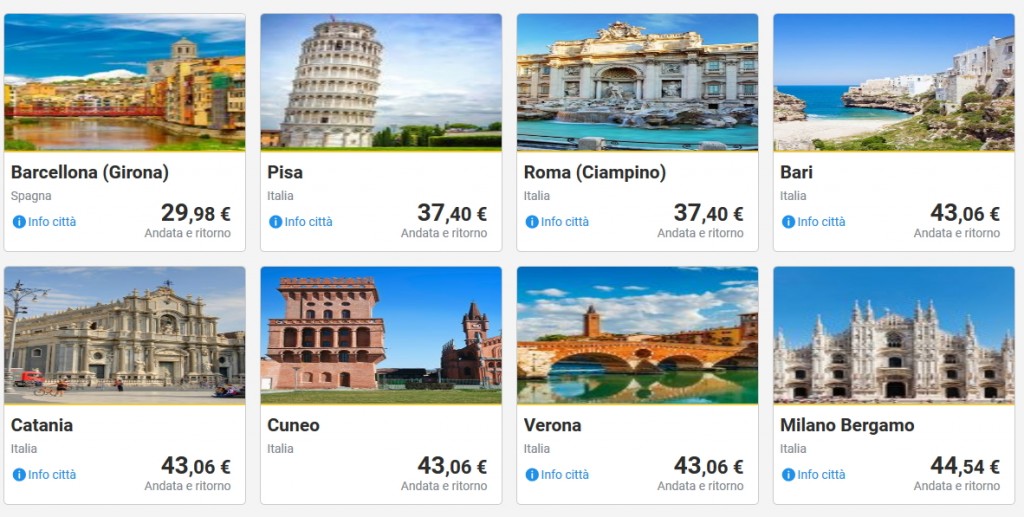Select the Milano Bergamo title
This screenshot has height=517, width=1024.
pyautogui.click(x=847, y=425)
